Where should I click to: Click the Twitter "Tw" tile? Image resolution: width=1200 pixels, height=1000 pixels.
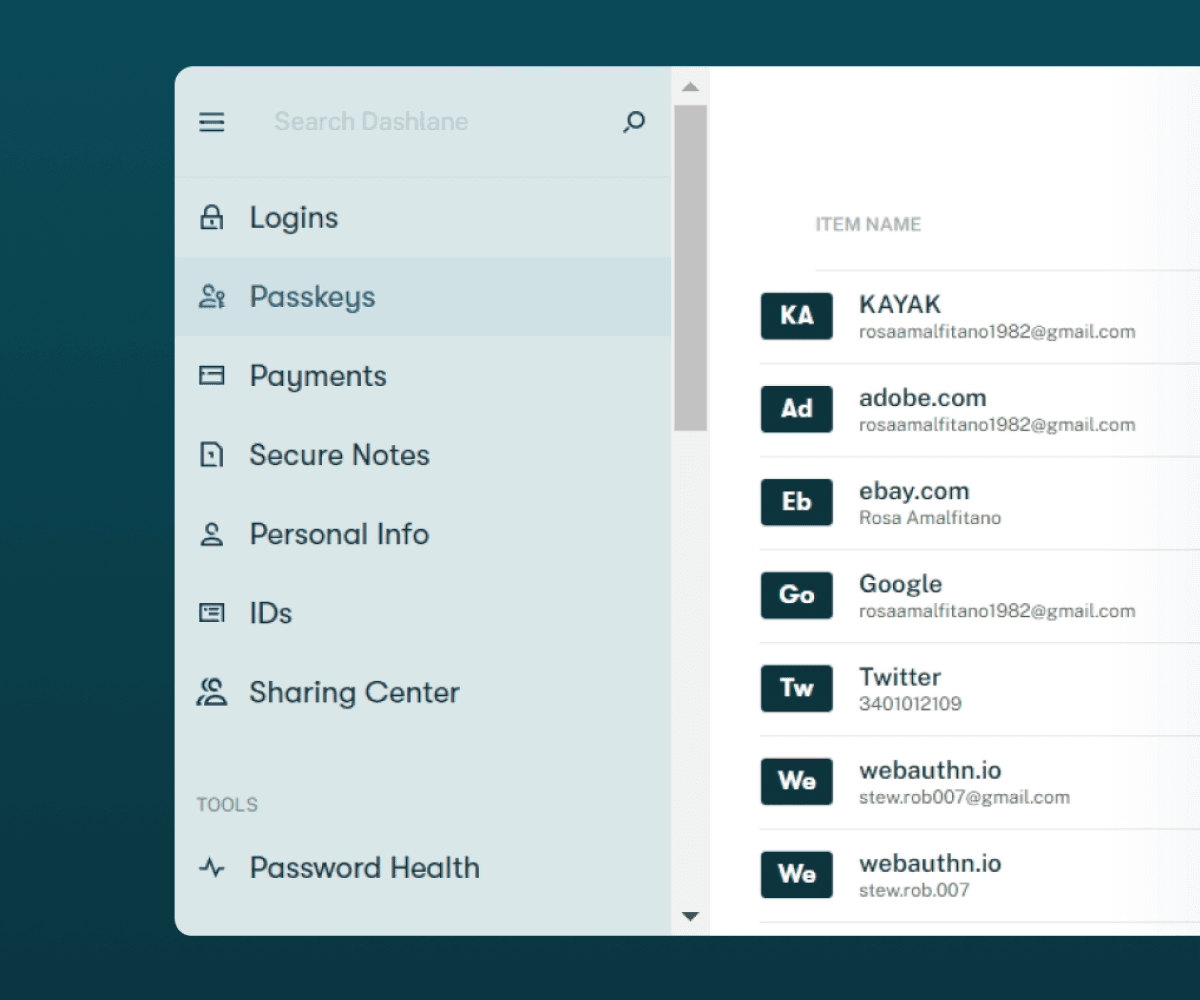tap(796, 688)
